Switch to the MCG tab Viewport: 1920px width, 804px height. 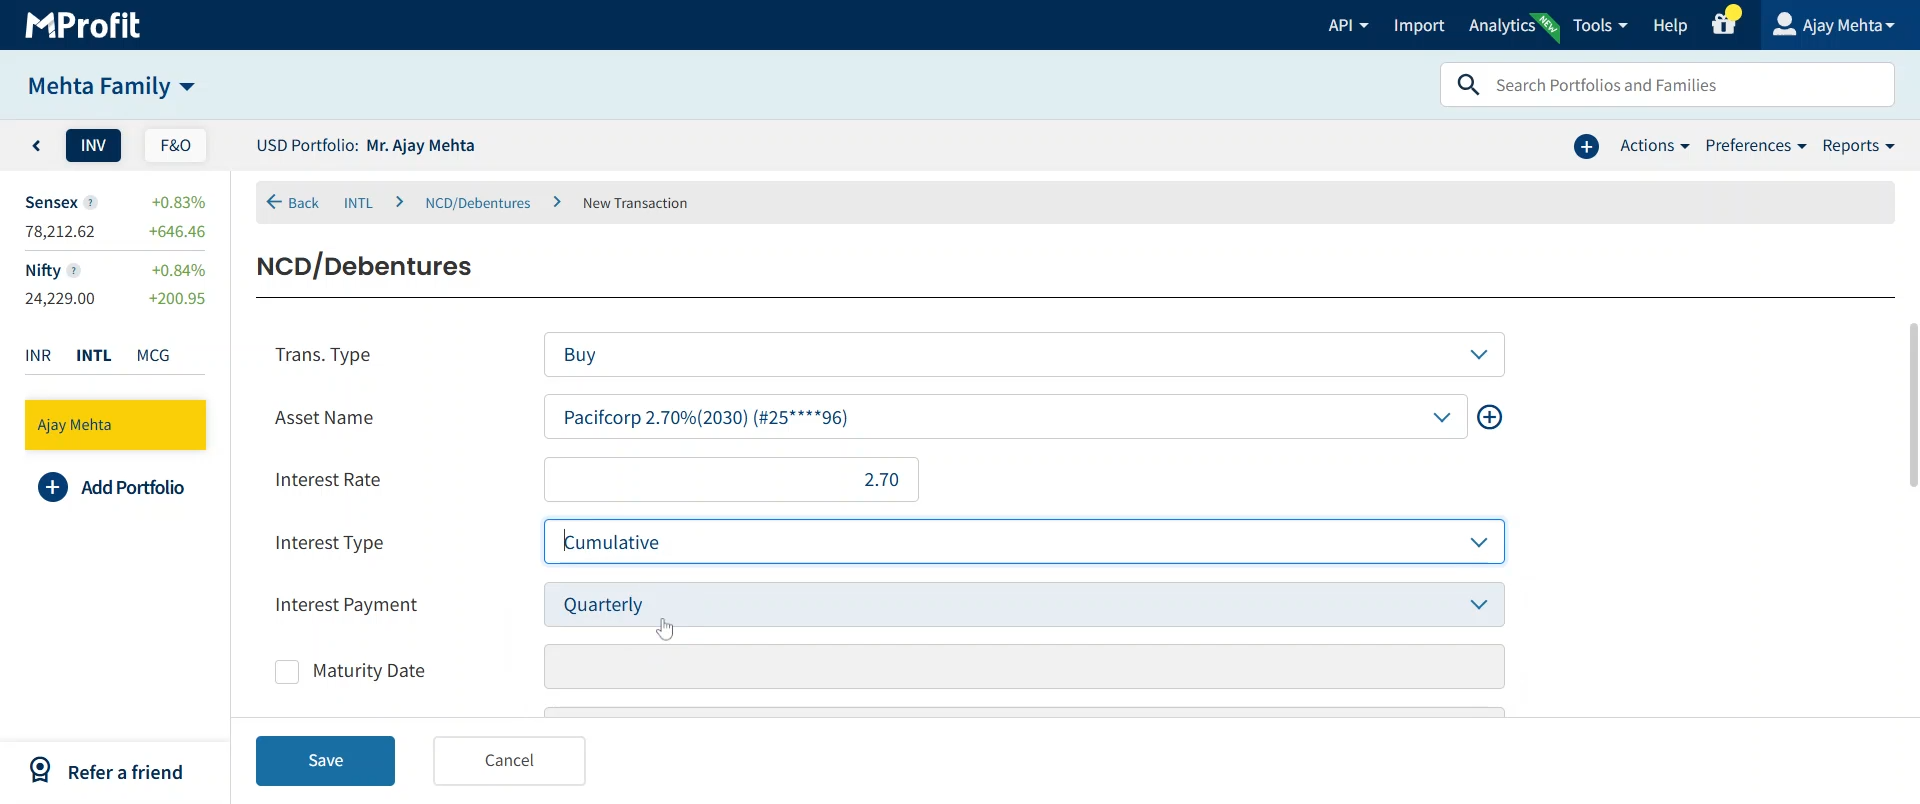[153, 356]
